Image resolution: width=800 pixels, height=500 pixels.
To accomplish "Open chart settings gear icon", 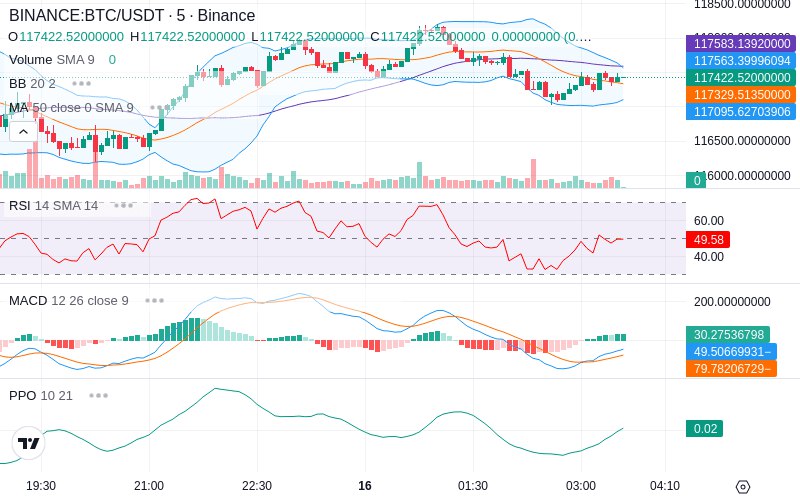I will pyautogui.click(x=743, y=487).
